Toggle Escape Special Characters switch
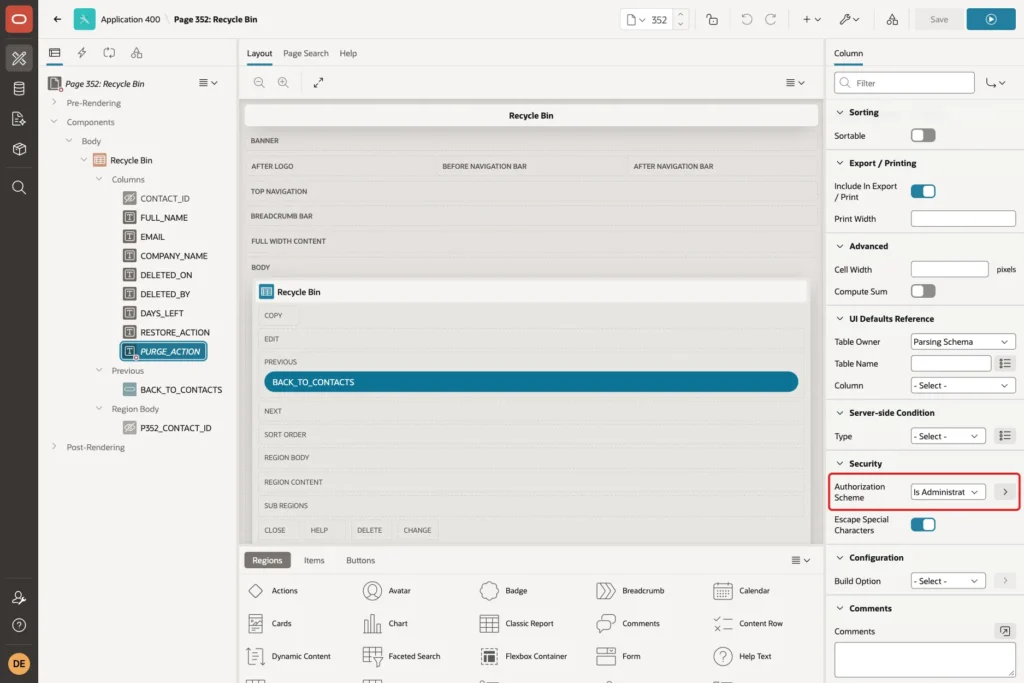Viewport: 1024px width, 683px height. pos(923,524)
